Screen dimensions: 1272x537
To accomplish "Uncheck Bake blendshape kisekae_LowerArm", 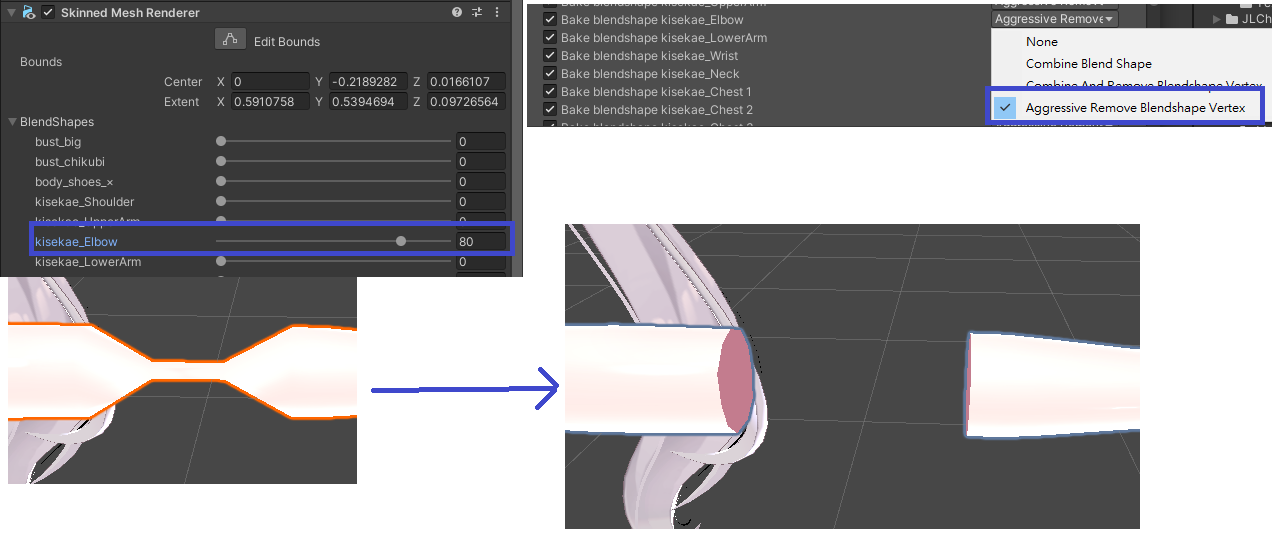I will 549,38.
